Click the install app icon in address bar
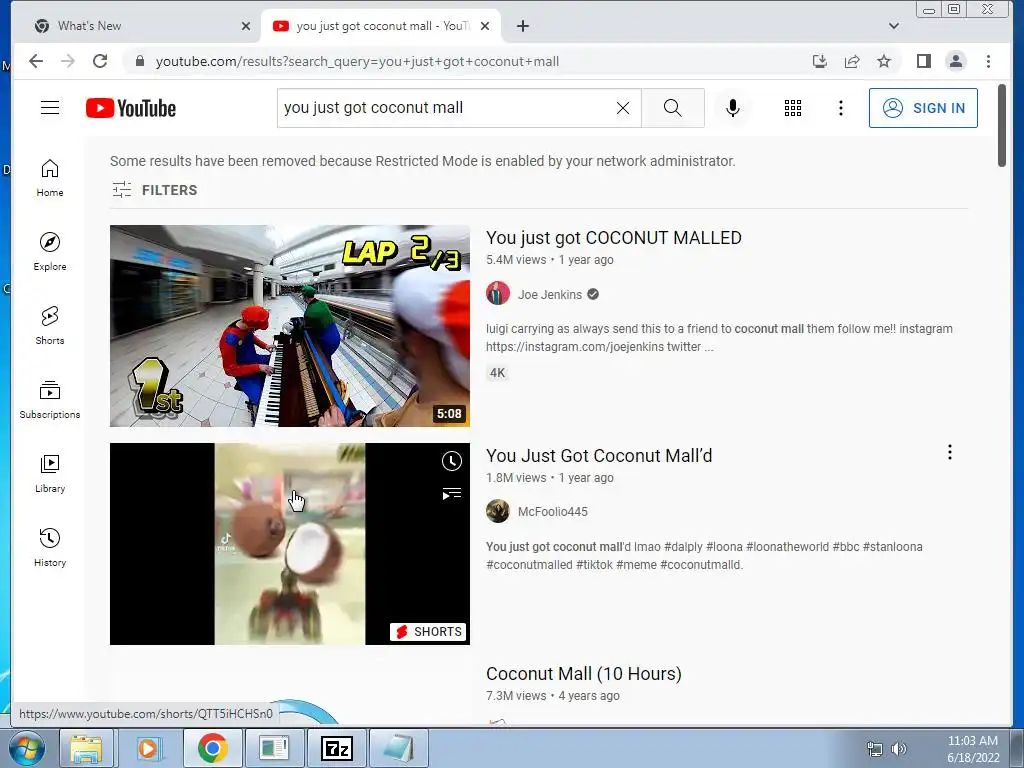Image resolution: width=1024 pixels, height=768 pixels. click(x=820, y=61)
